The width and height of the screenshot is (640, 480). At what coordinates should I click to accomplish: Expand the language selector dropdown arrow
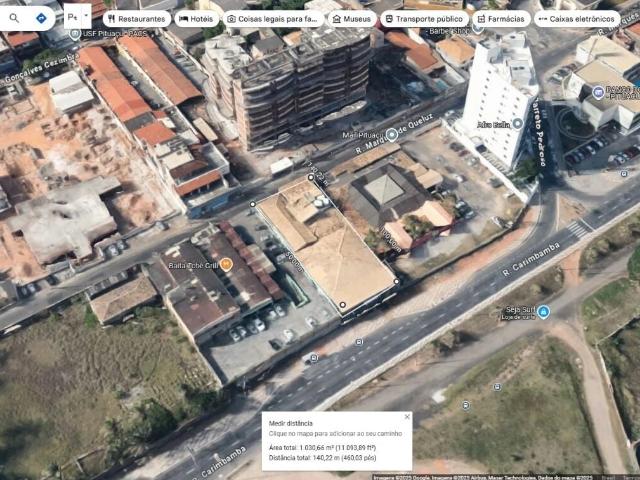pos(86,16)
